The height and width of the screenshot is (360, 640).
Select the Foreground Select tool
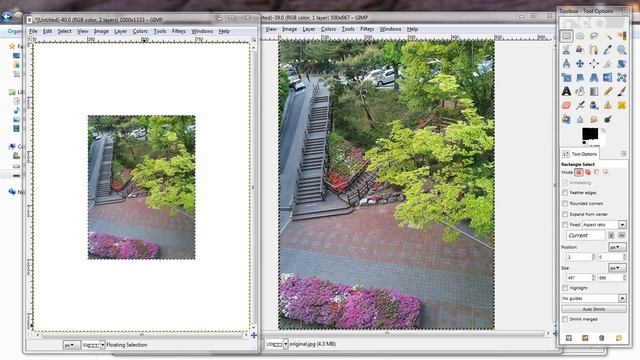coord(580,50)
